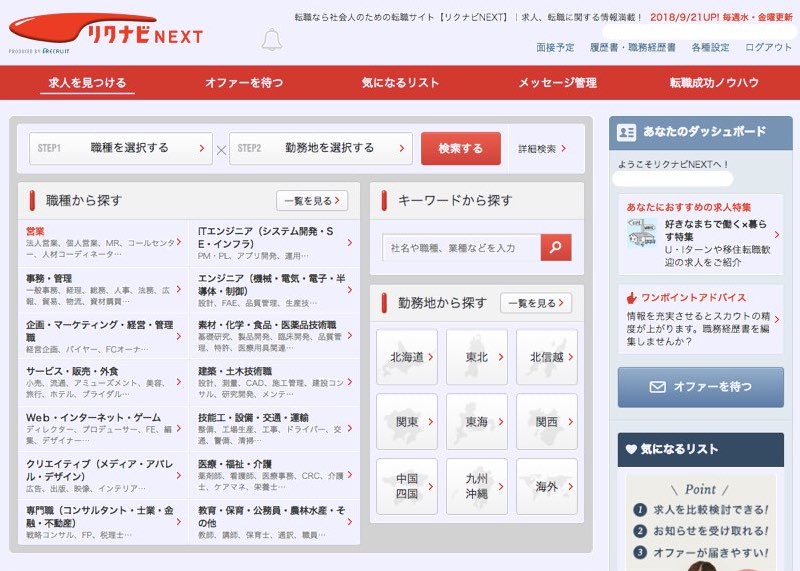Screen dimensions: 800x571
Task: Choose the 海外 region tile
Action: click(547, 486)
